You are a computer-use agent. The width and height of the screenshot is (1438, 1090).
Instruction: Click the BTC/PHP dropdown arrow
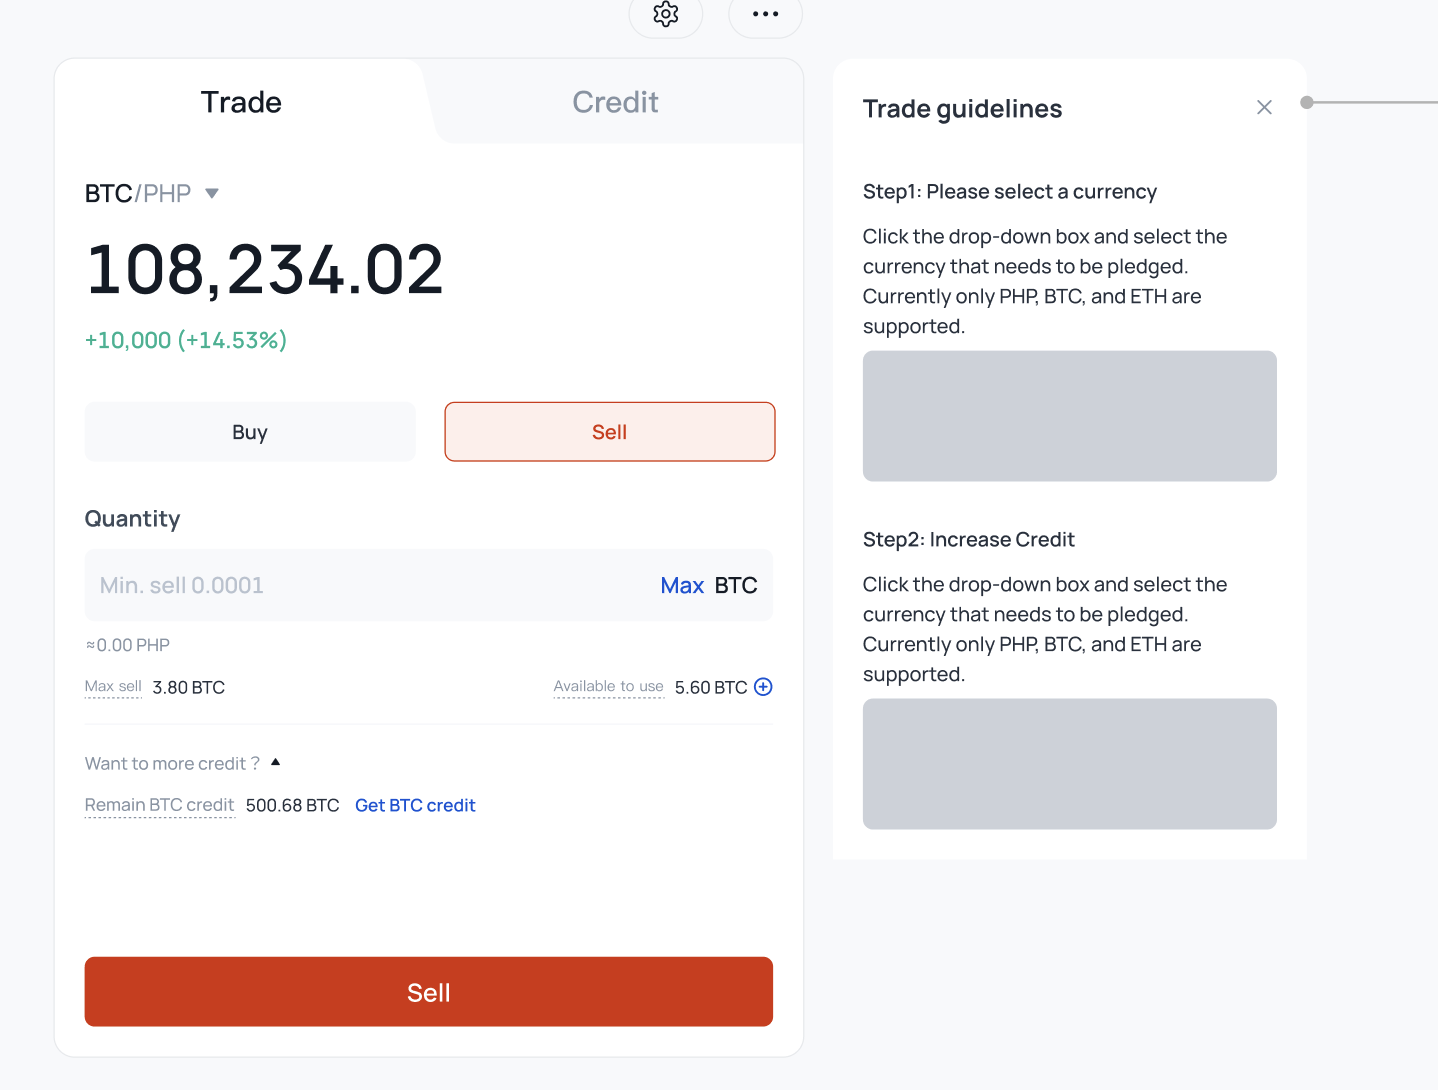tap(212, 193)
